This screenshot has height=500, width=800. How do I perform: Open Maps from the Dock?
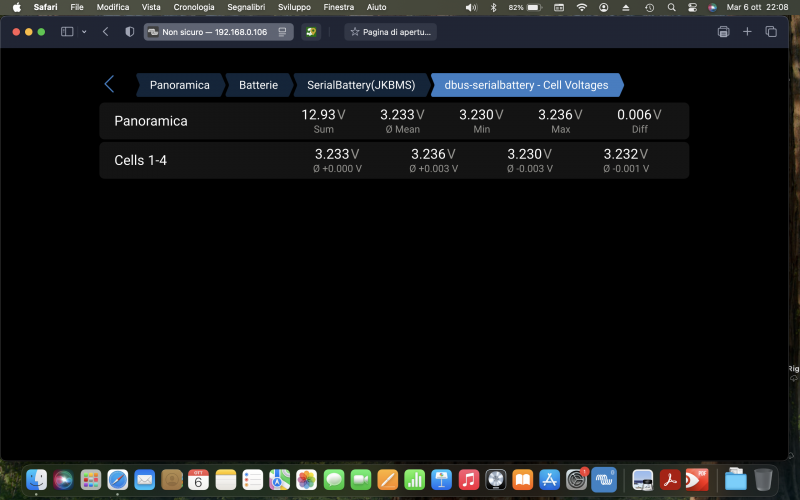tap(280, 480)
